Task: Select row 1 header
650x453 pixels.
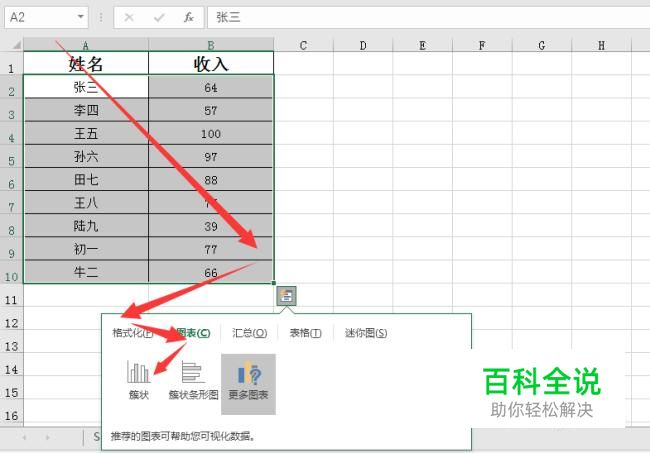Action: click(12, 63)
